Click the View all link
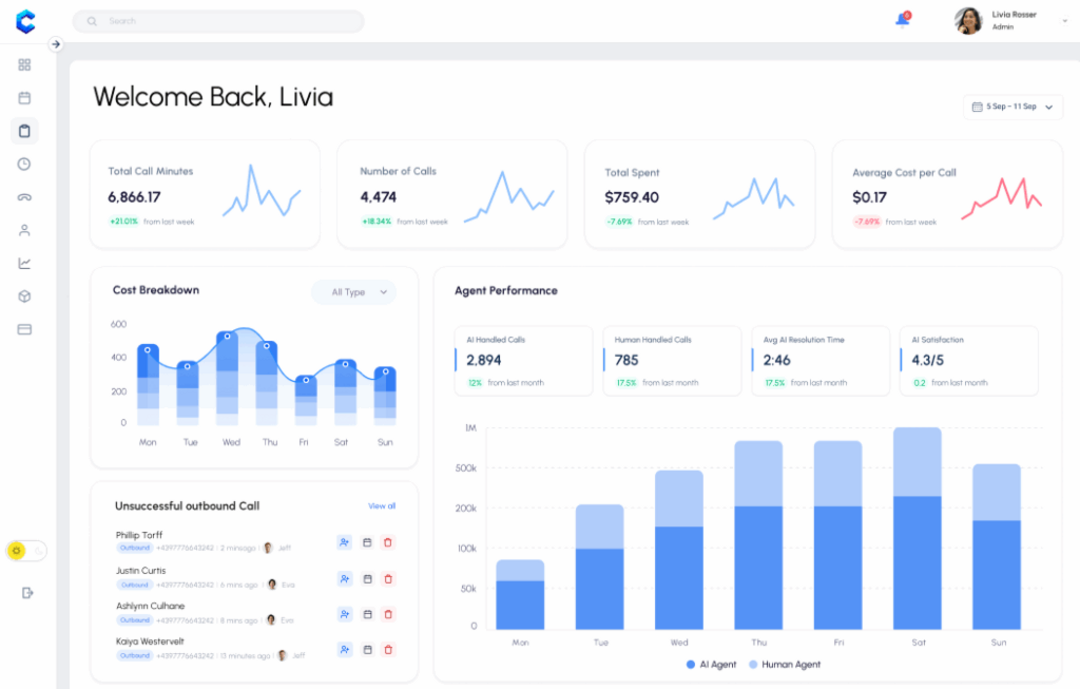The height and width of the screenshot is (689, 1080). pos(381,506)
